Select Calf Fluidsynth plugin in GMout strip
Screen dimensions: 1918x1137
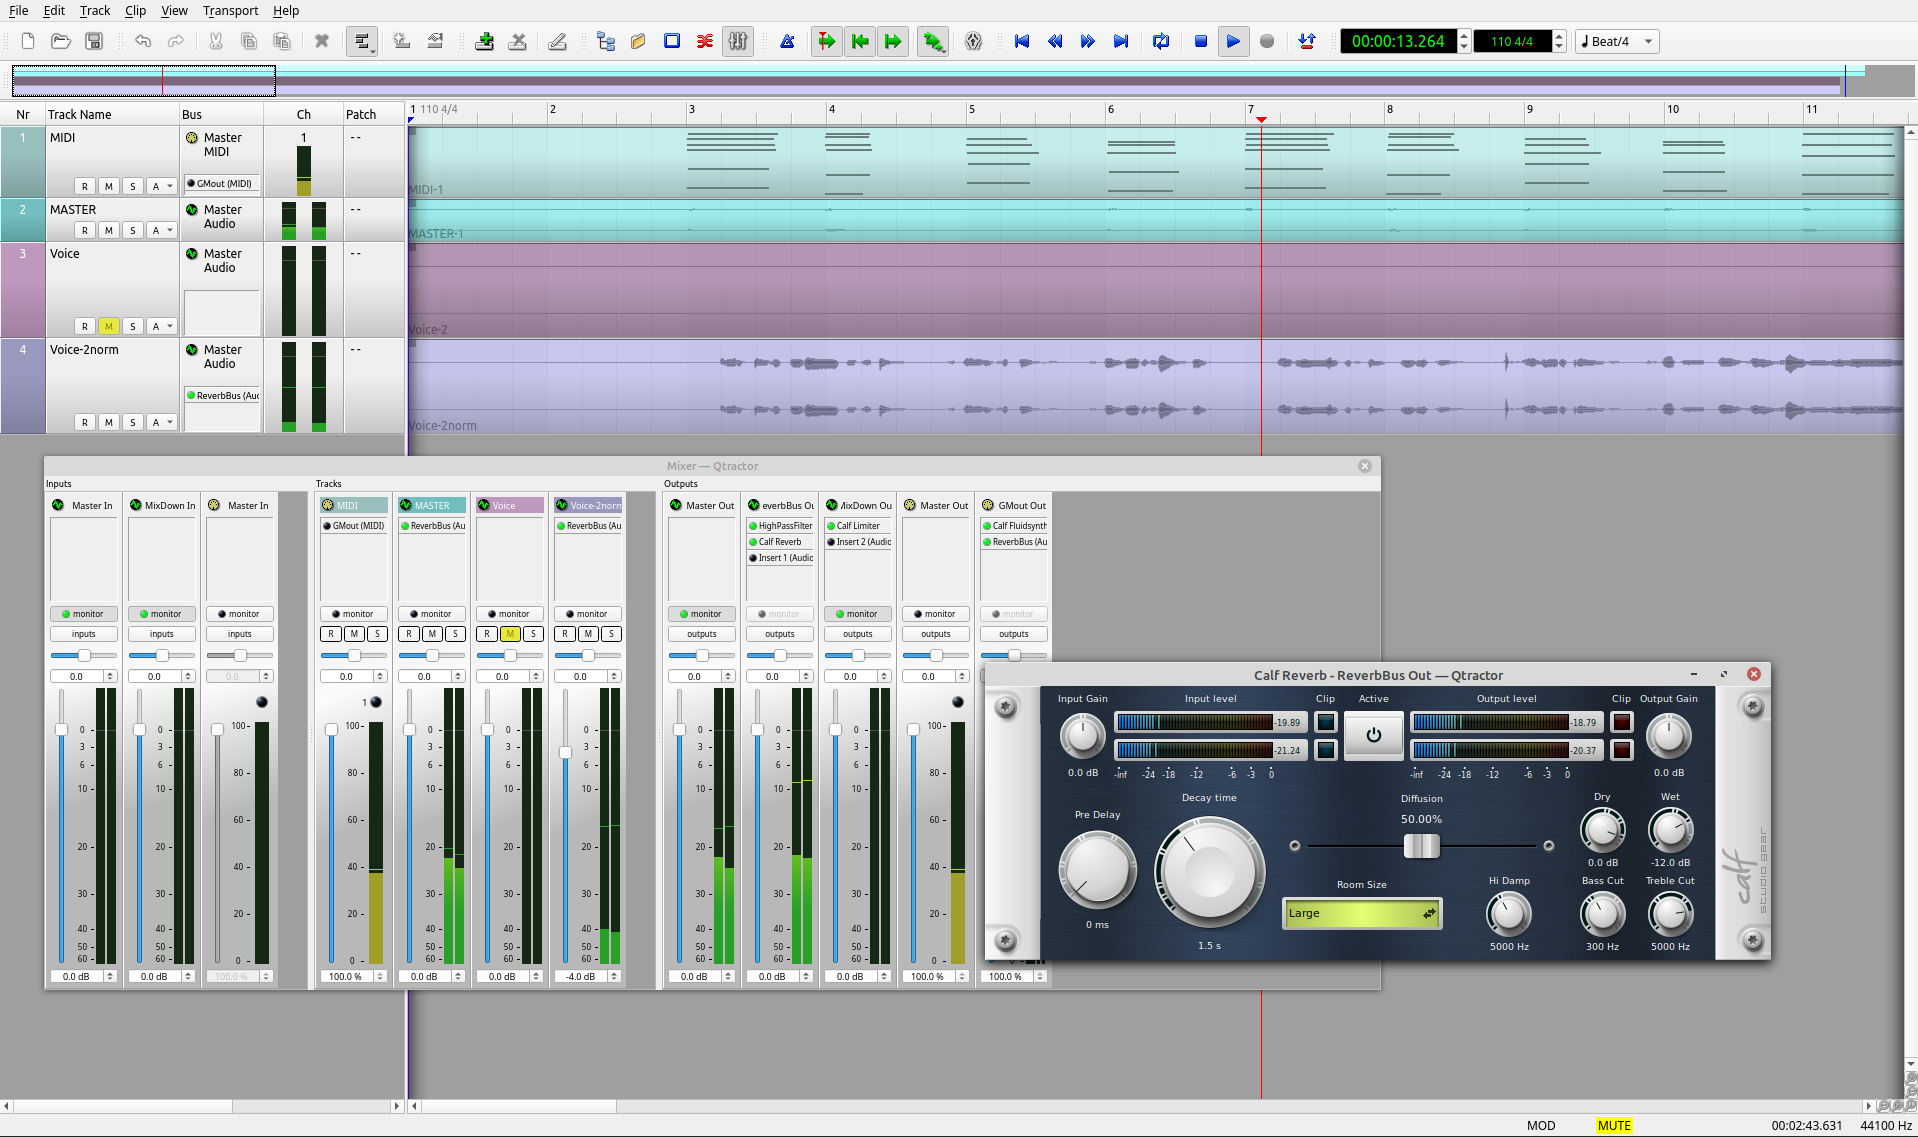tap(1014, 526)
